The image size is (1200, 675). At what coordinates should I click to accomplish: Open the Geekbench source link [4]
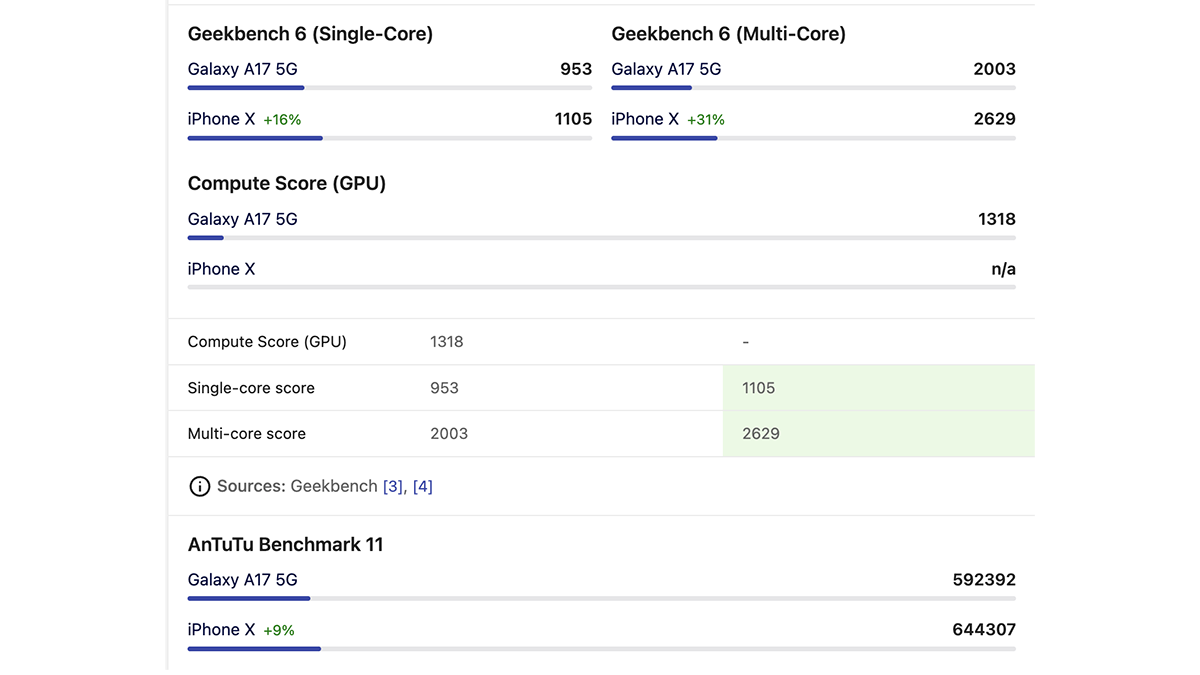tap(423, 486)
